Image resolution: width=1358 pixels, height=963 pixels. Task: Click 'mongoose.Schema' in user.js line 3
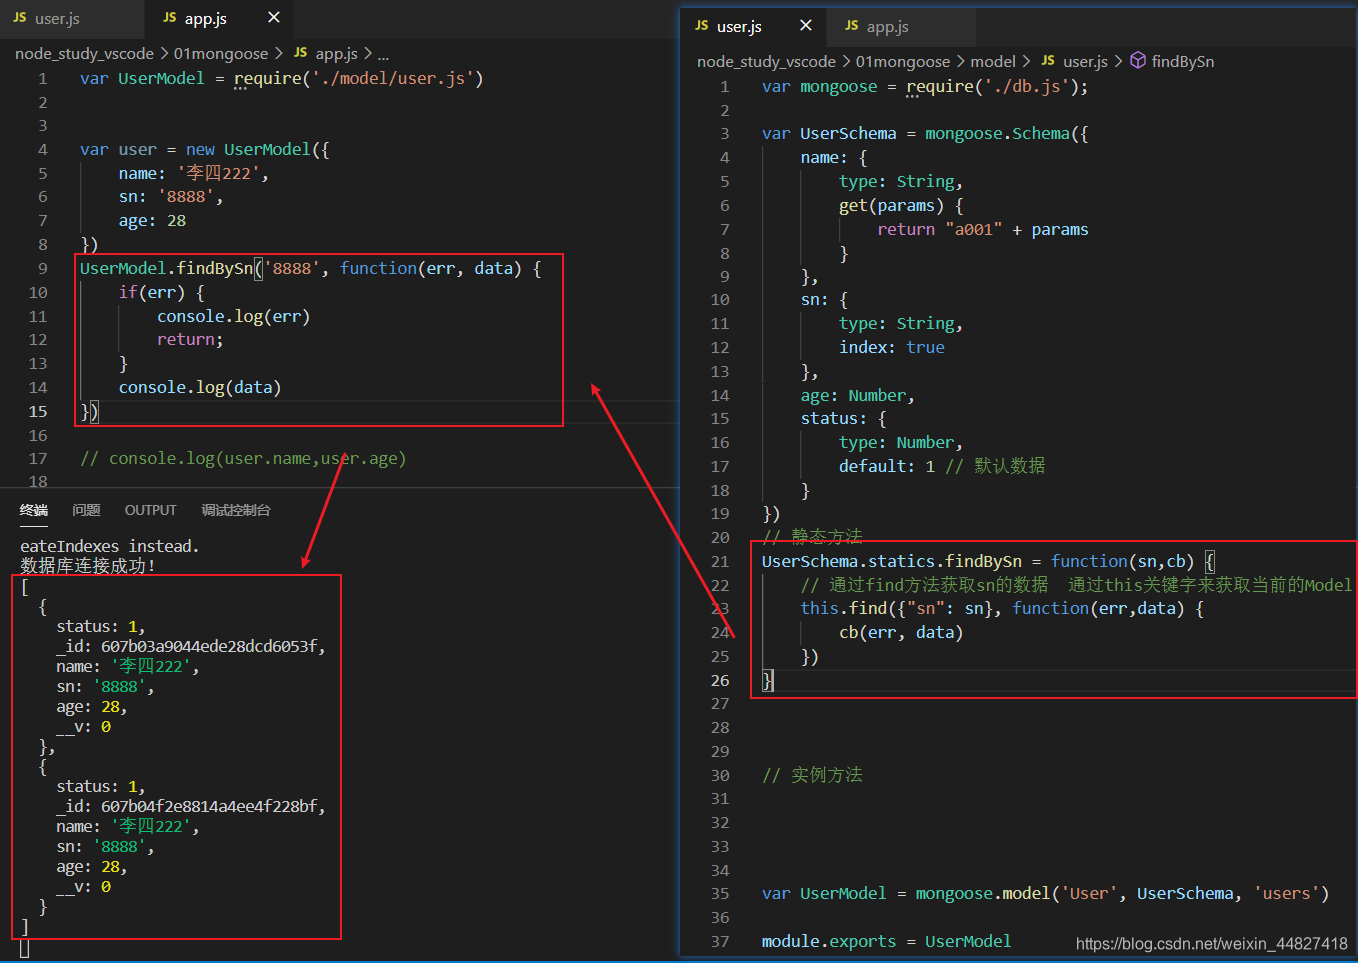point(997,133)
